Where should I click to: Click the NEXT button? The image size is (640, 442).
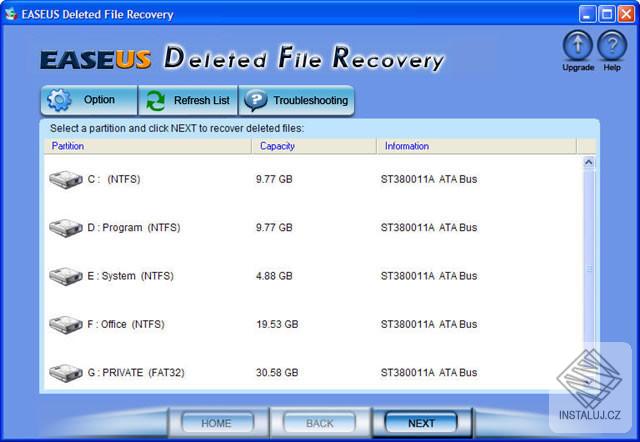421,423
